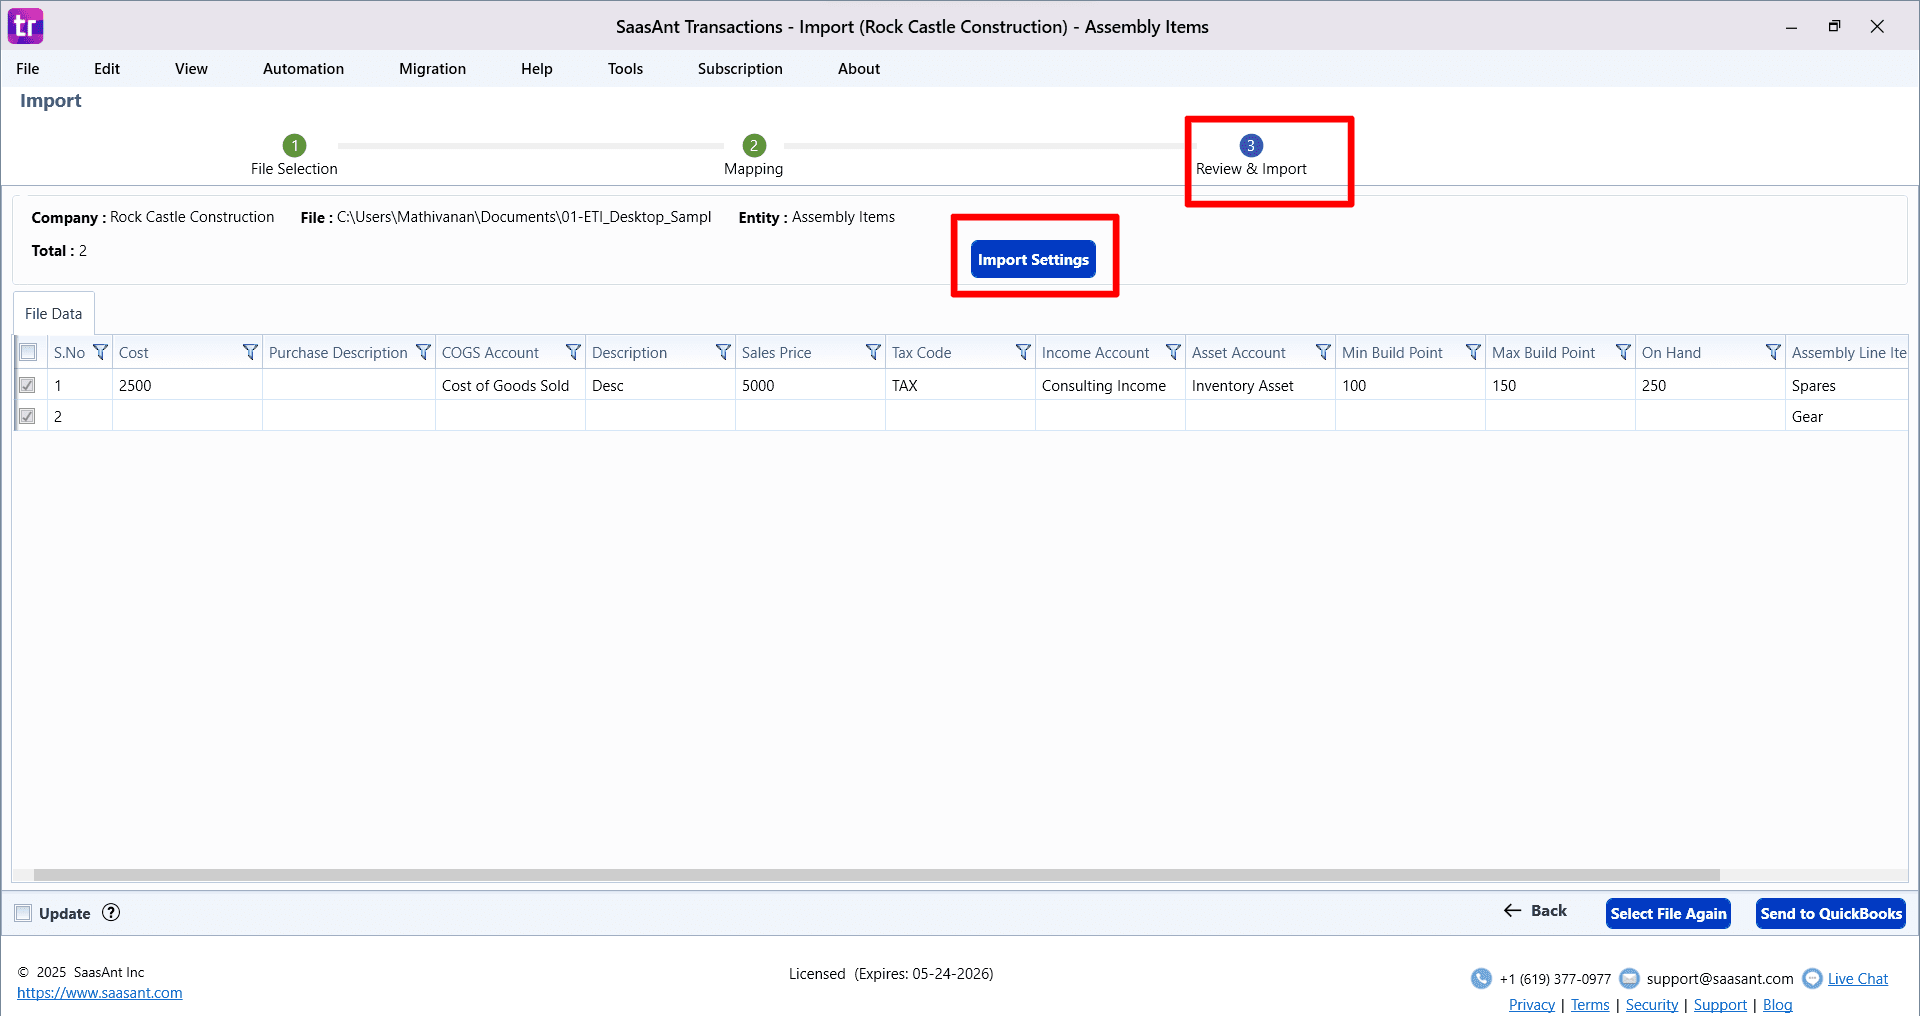The width and height of the screenshot is (1920, 1016).
Task: Click the On Hand cell 250
Action: pos(1710,385)
